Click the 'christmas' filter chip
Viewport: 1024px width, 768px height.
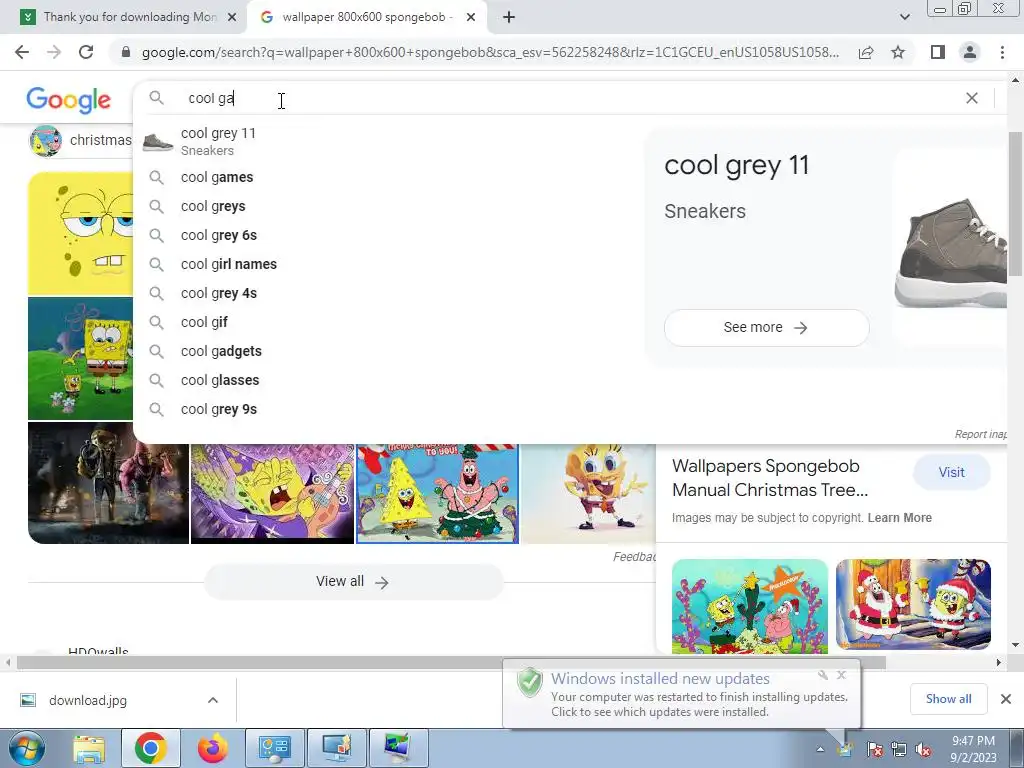click(x=81, y=140)
